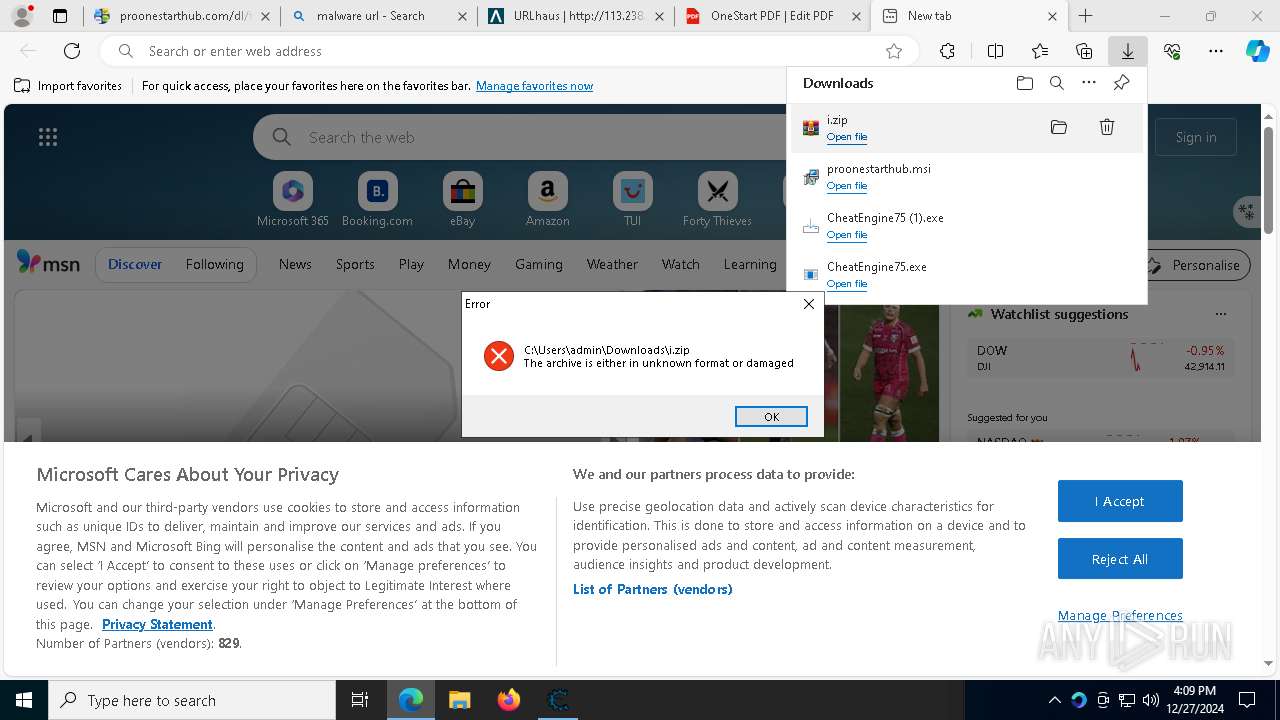Open the Play category
This screenshot has height=720, width=1280.
pyautogui.click(x=411, y=264)
